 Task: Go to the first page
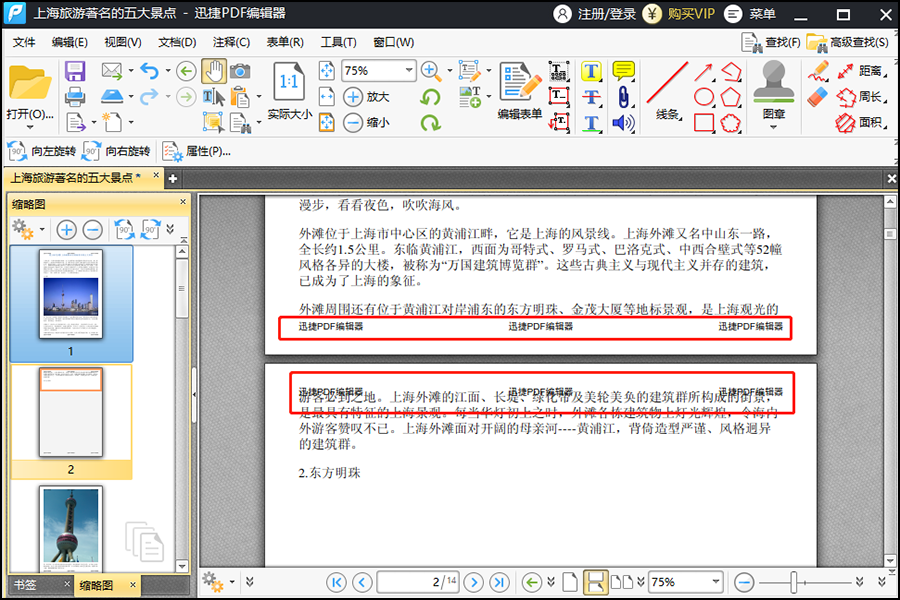click(336, 582)
